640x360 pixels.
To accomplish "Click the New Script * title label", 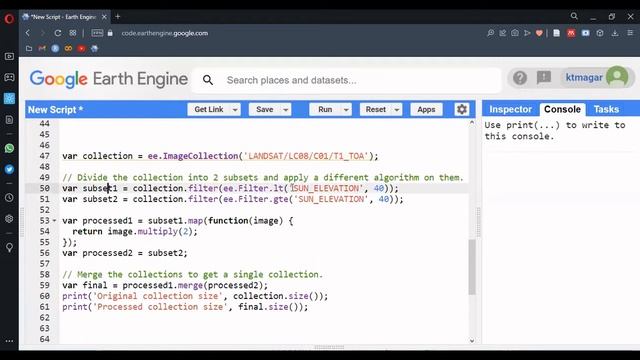I will pyautogui.click(x=56, y=110).
